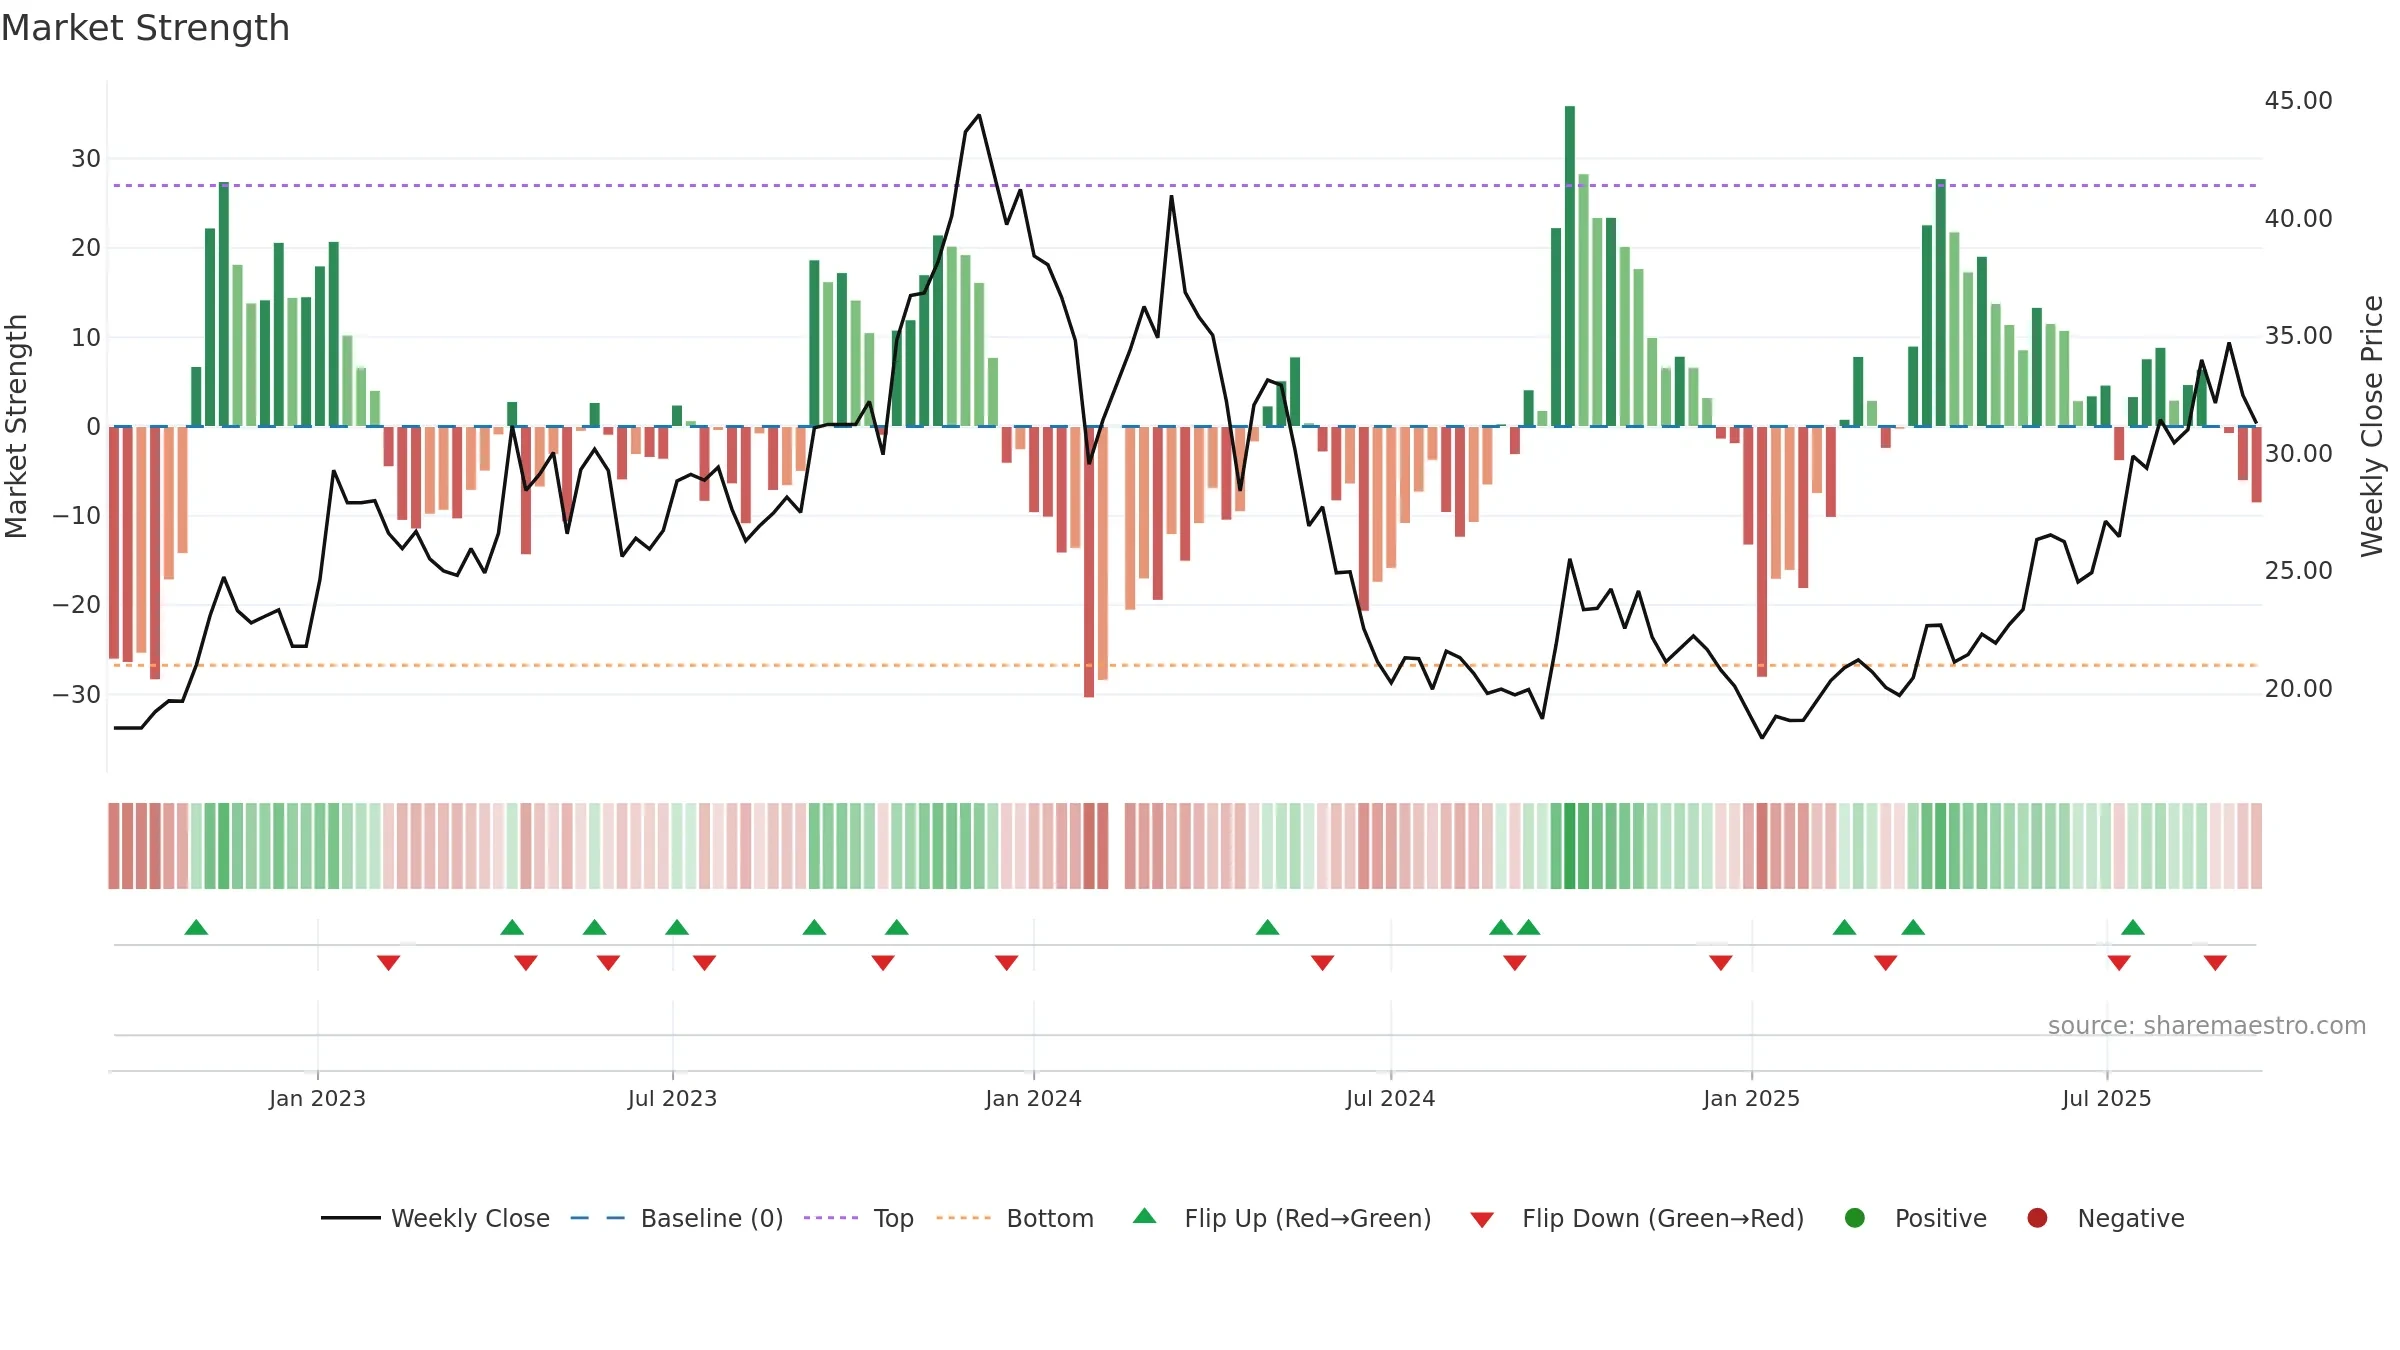
Task: Toggle Flip Down (Green→Red) legend entry
Action: click(x=1637, y=1218)
